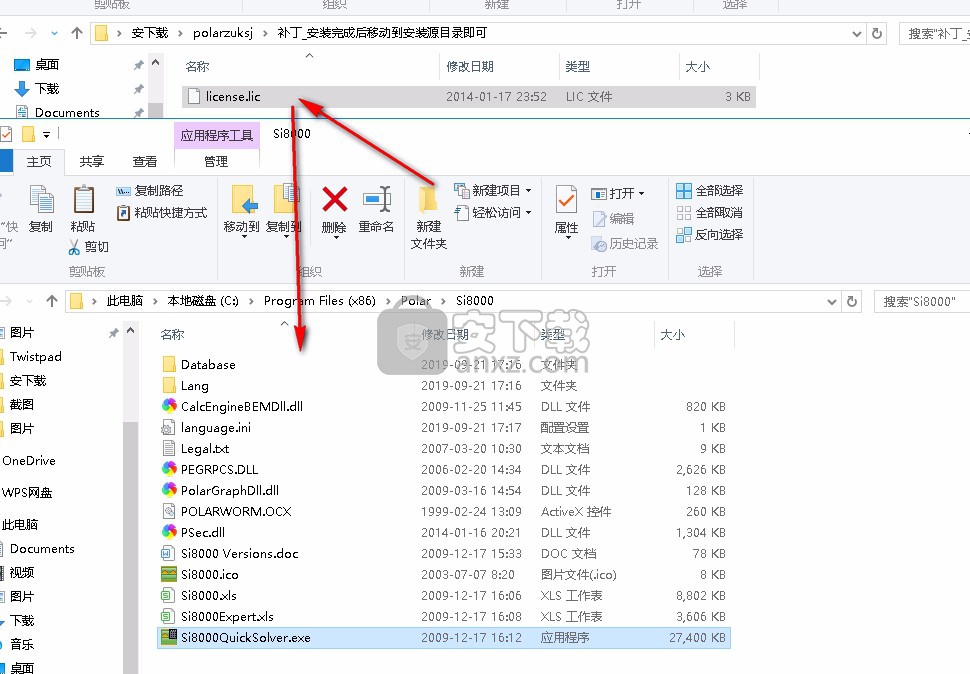Open Properties icon in ribbon
This screenshot has width=970, height=674.
[x=566, y=201]
